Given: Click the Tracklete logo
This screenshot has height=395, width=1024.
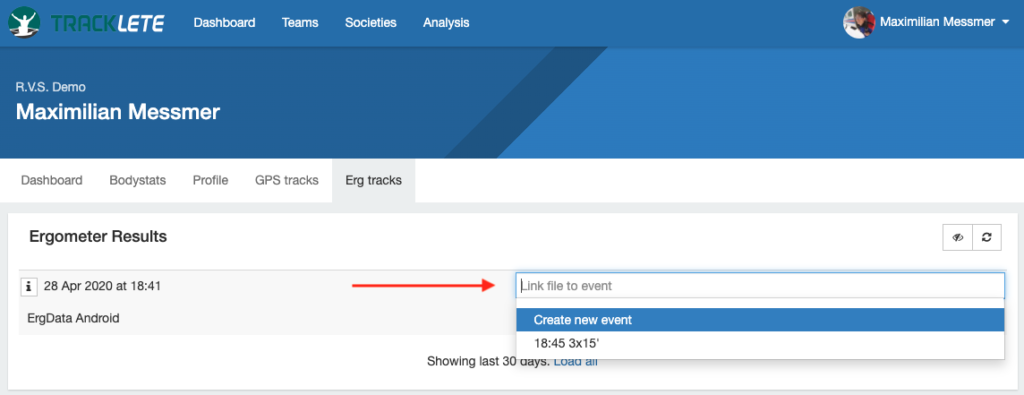Looking at the screenshot, I should click(x=86, y=23).
